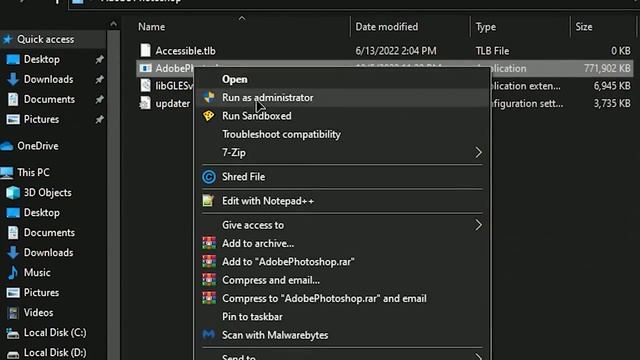Click the 3,735 KB size value

click(612, 103)
